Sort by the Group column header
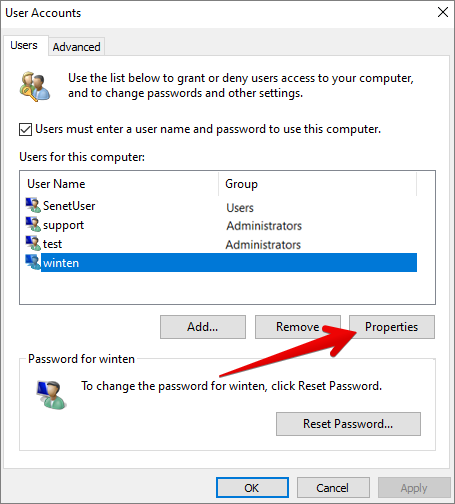 (x=317, y=184)
